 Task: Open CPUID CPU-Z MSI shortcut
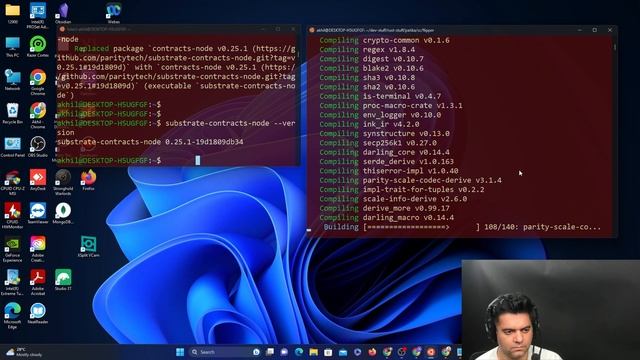click(x=12, y=182)
